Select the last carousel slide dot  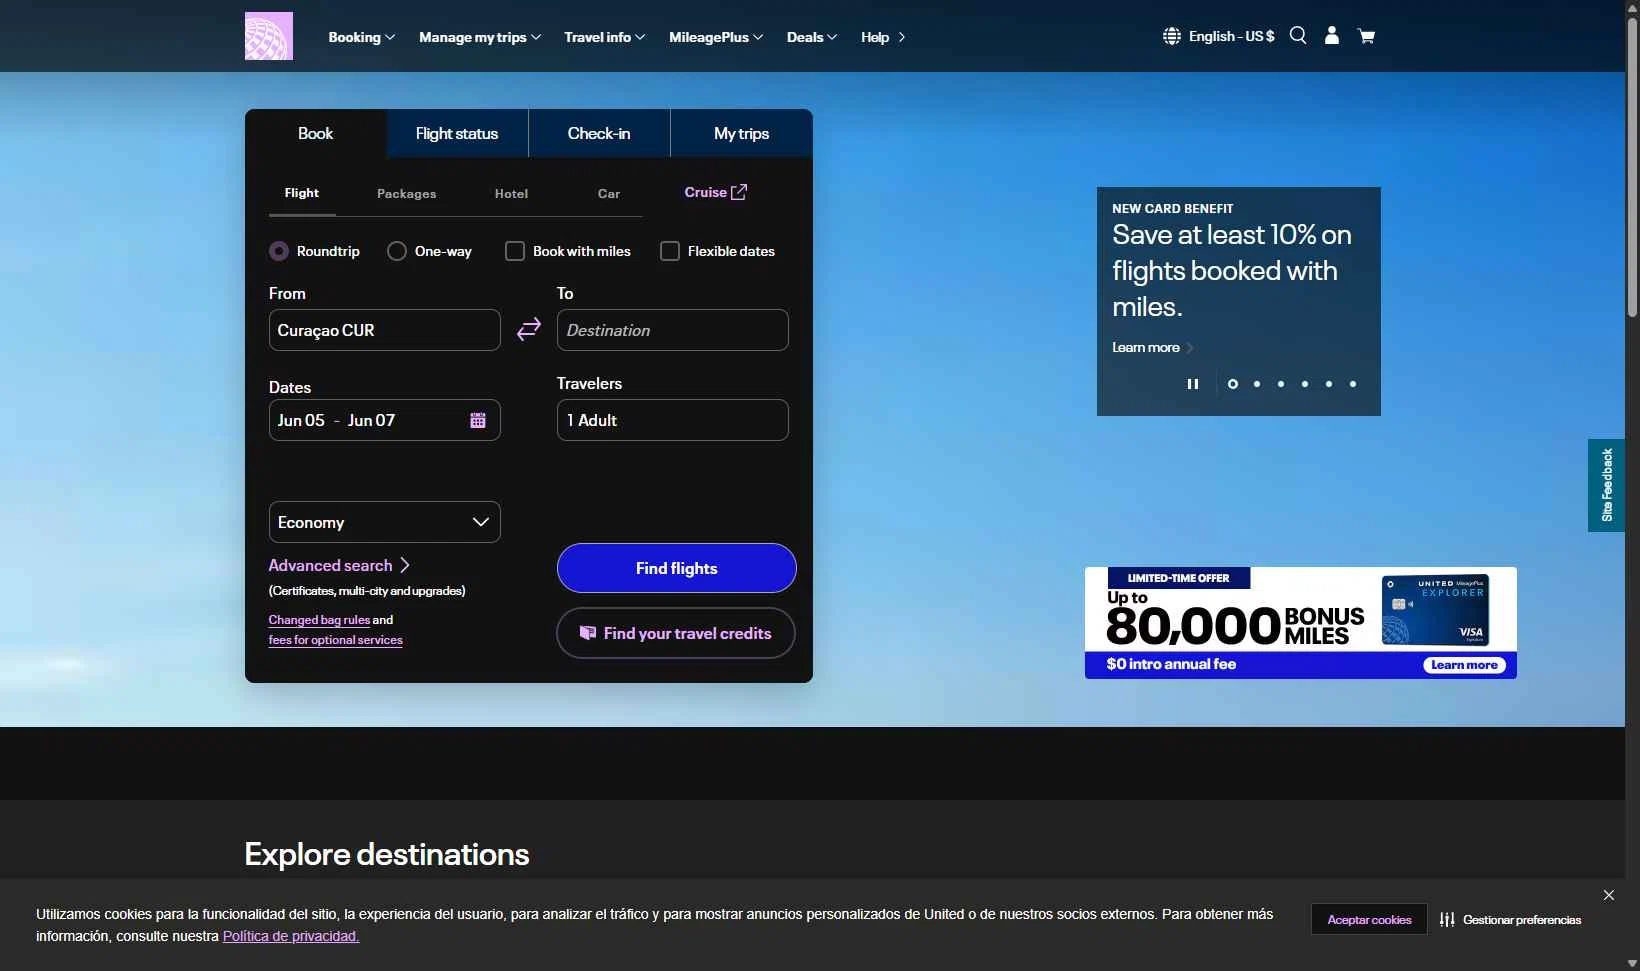tap(1353, 384)
